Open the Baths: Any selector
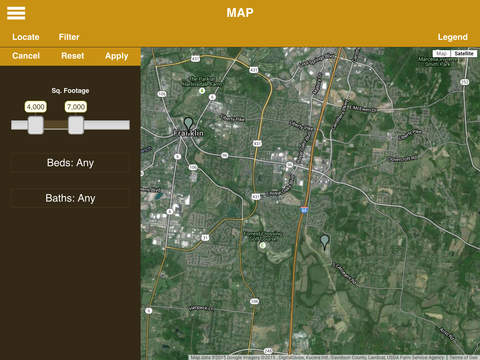 tap(70, 198)
